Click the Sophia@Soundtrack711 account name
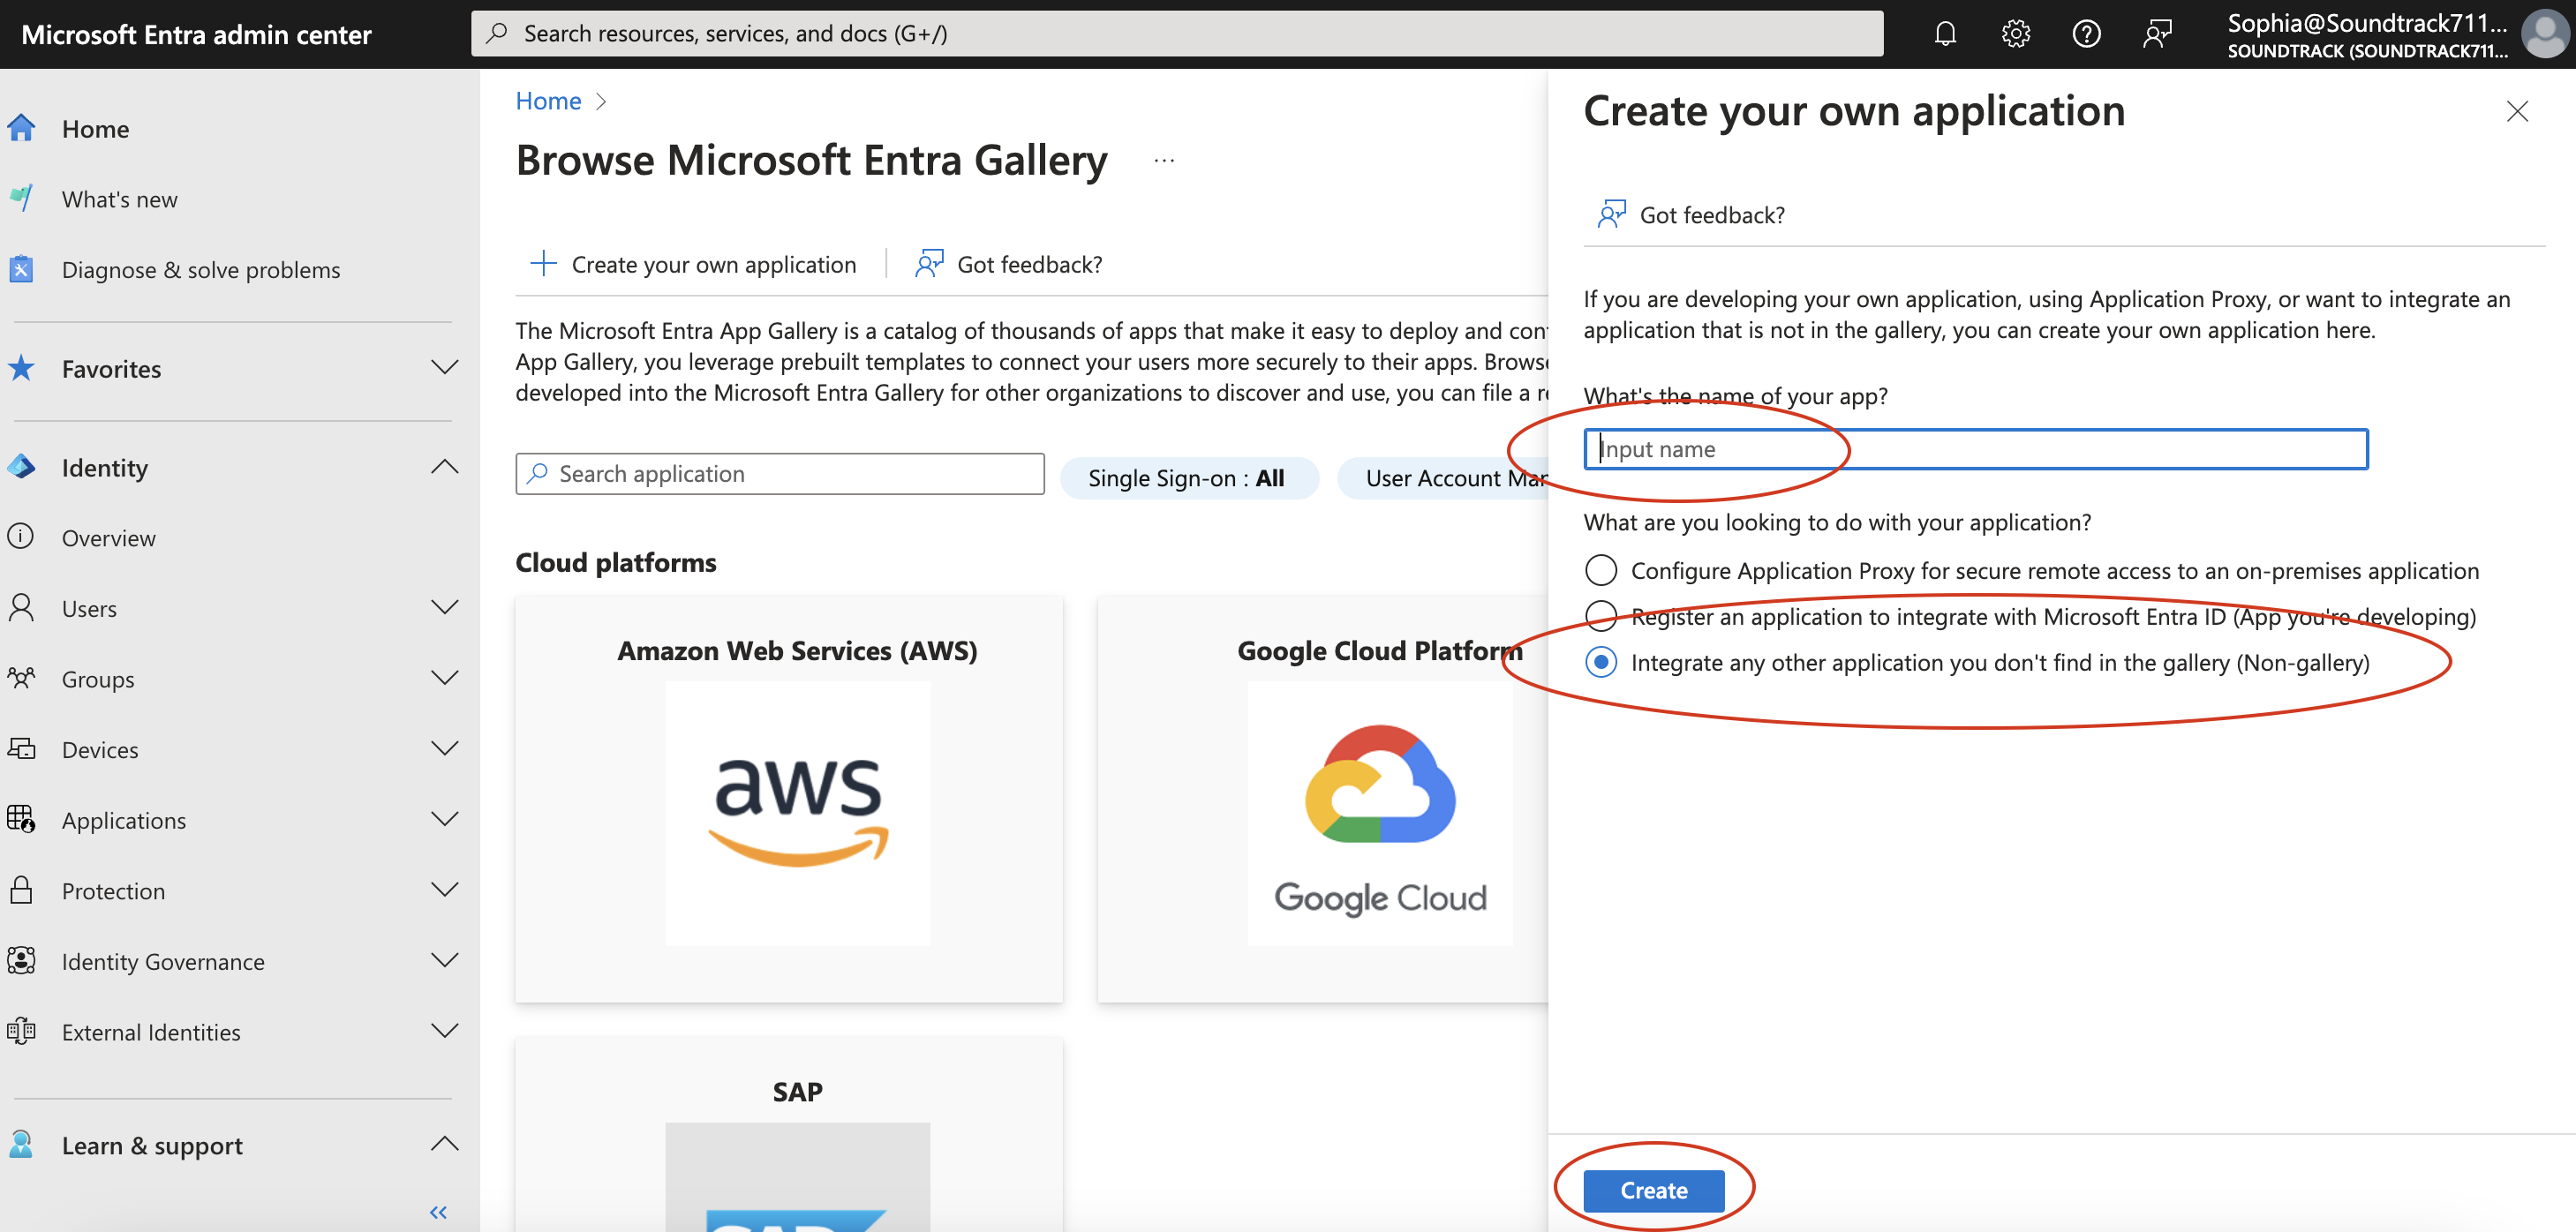Image resolution: width=2576 pixels, height=1232 pixels. [x=2367, y=23]
